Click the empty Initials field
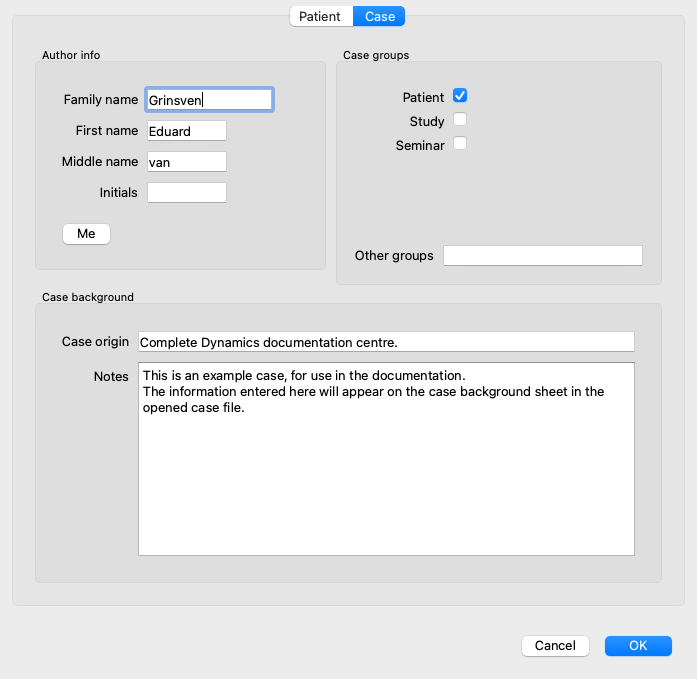The image size is (697, 679). pyautogui.click(x=187, y=192)
